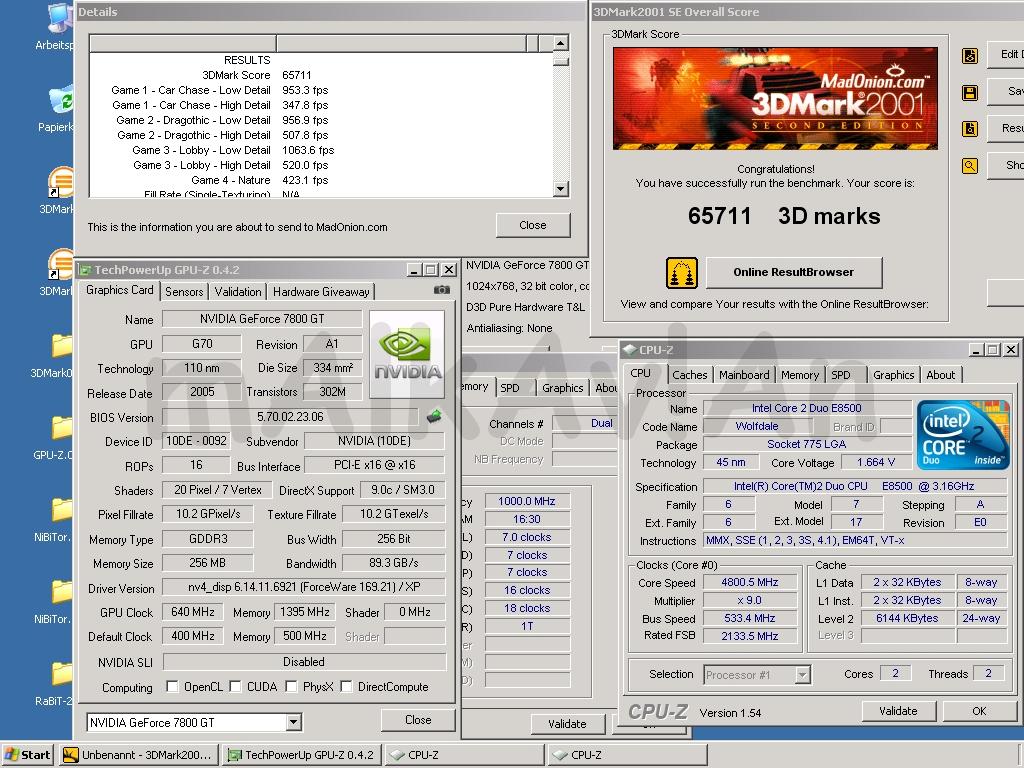Click the GPU Clock value 640 MHz
Viewport: 1024px width, 768px height.
point(192,612)
